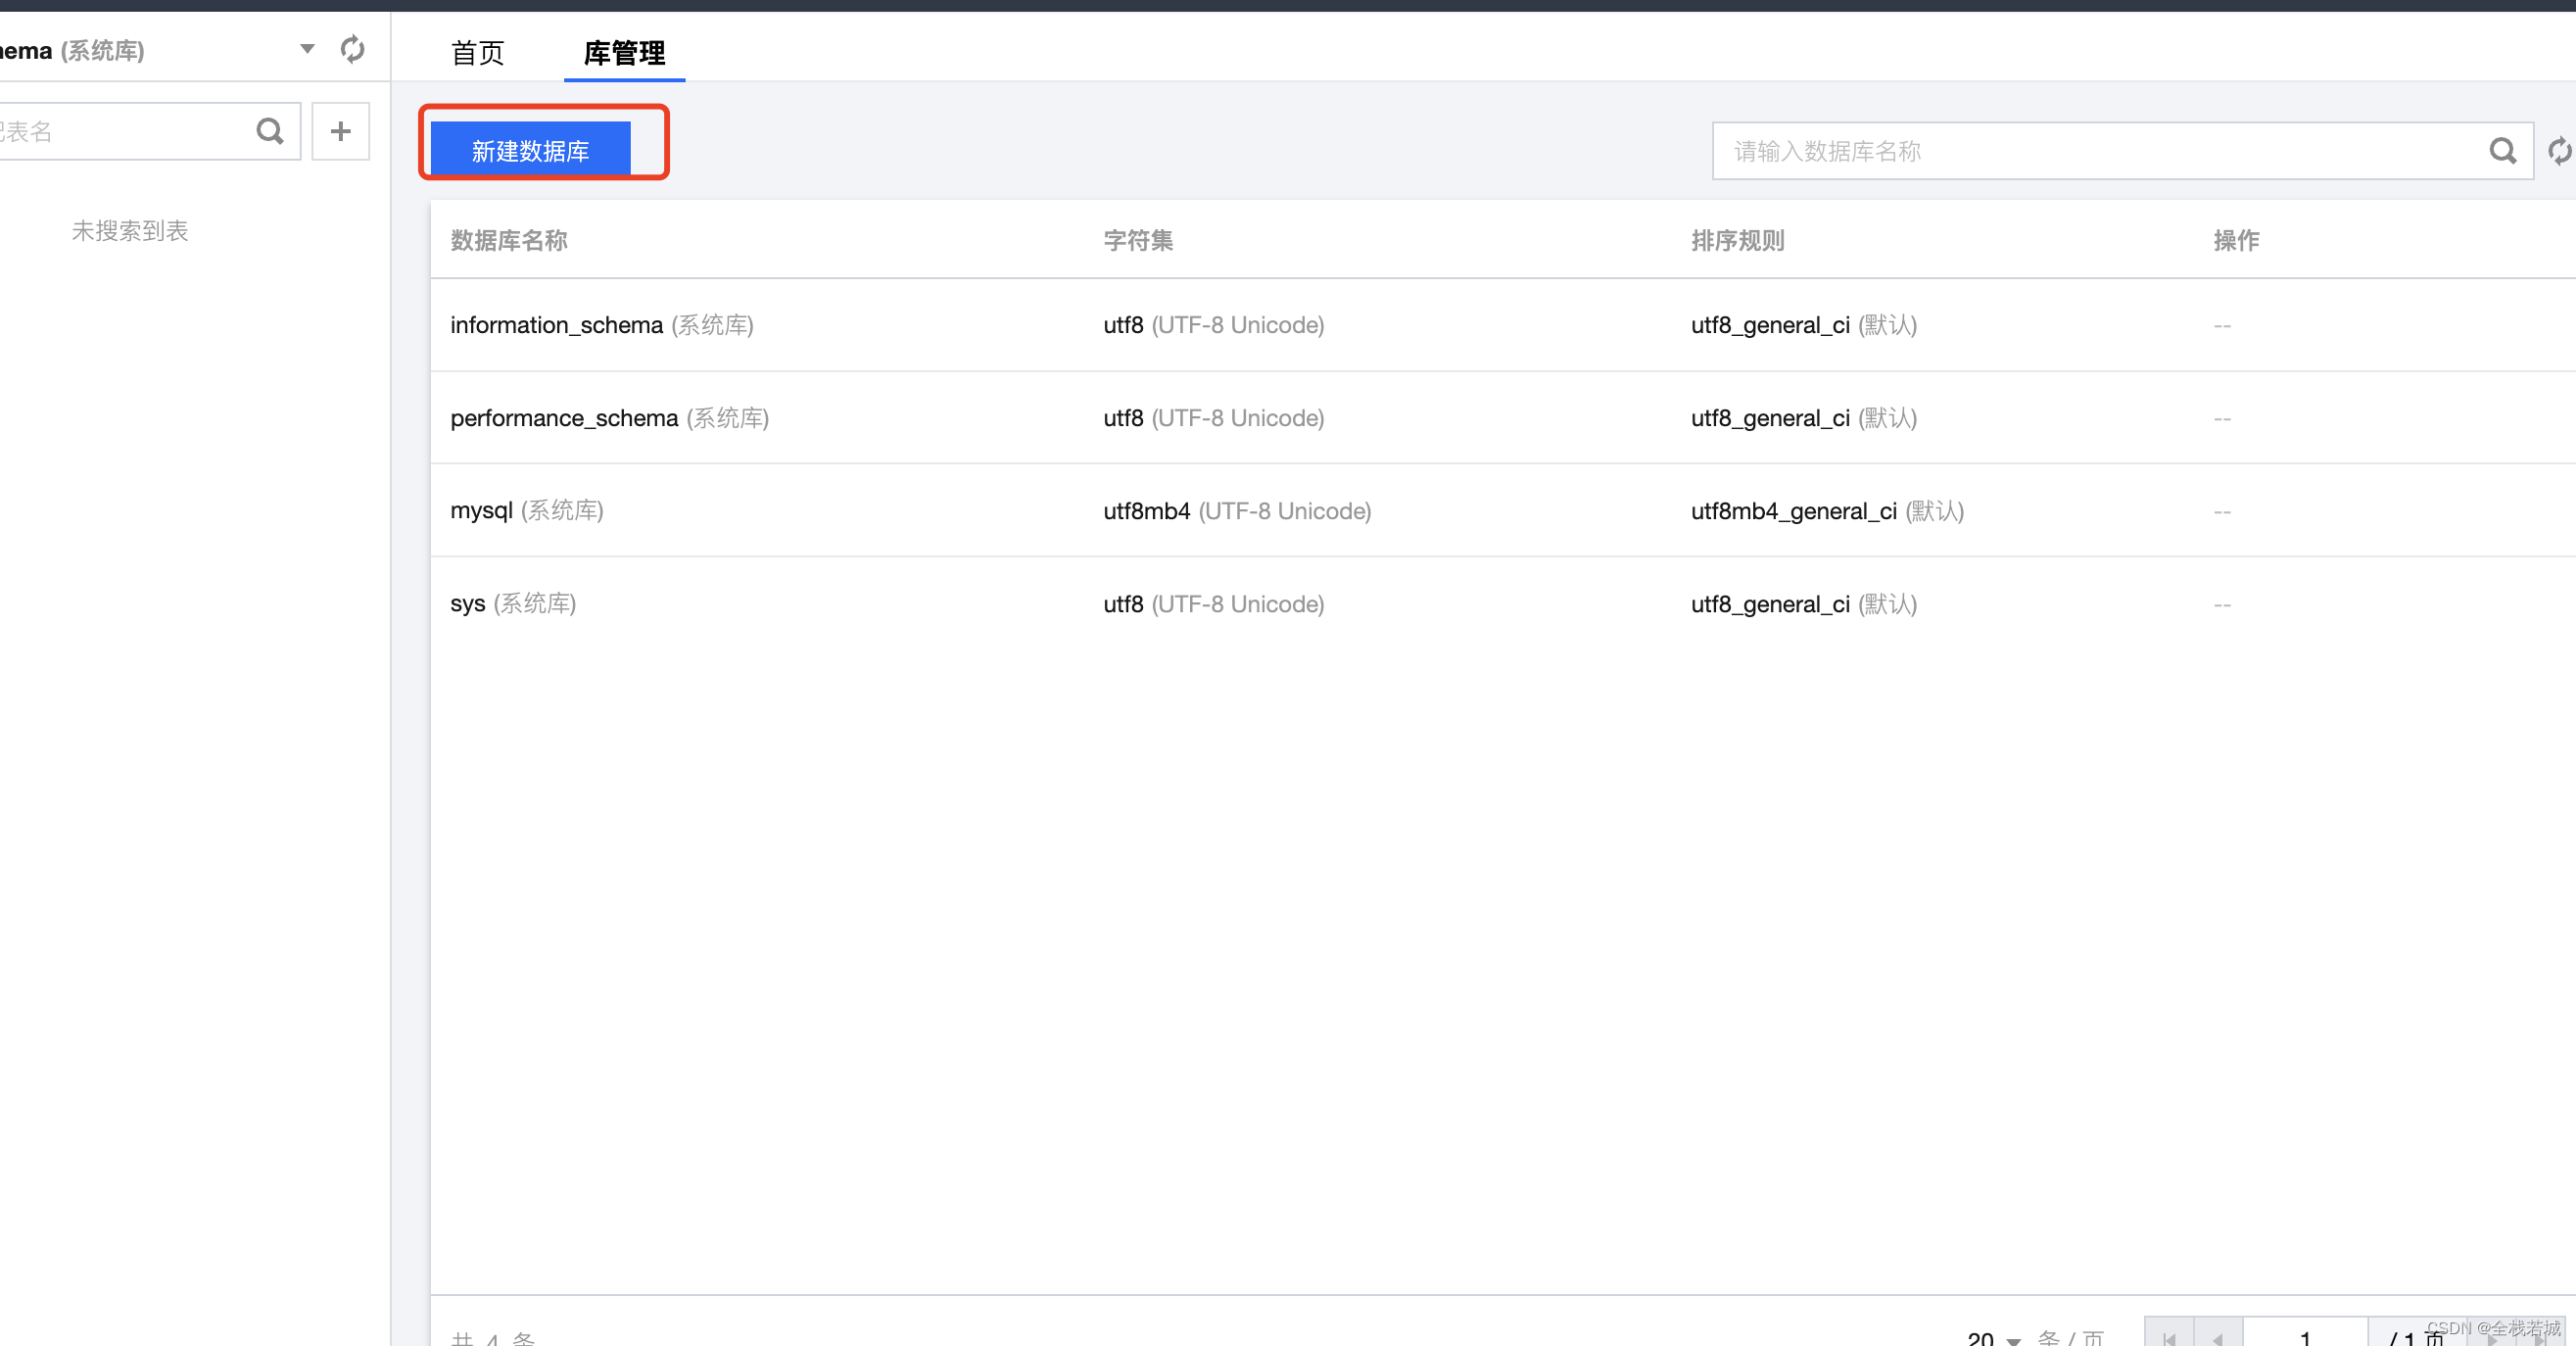Viewport: 2576px width, 1346px height.
Task: Click the 操作 column header
Action: [x=2236, y=240]
